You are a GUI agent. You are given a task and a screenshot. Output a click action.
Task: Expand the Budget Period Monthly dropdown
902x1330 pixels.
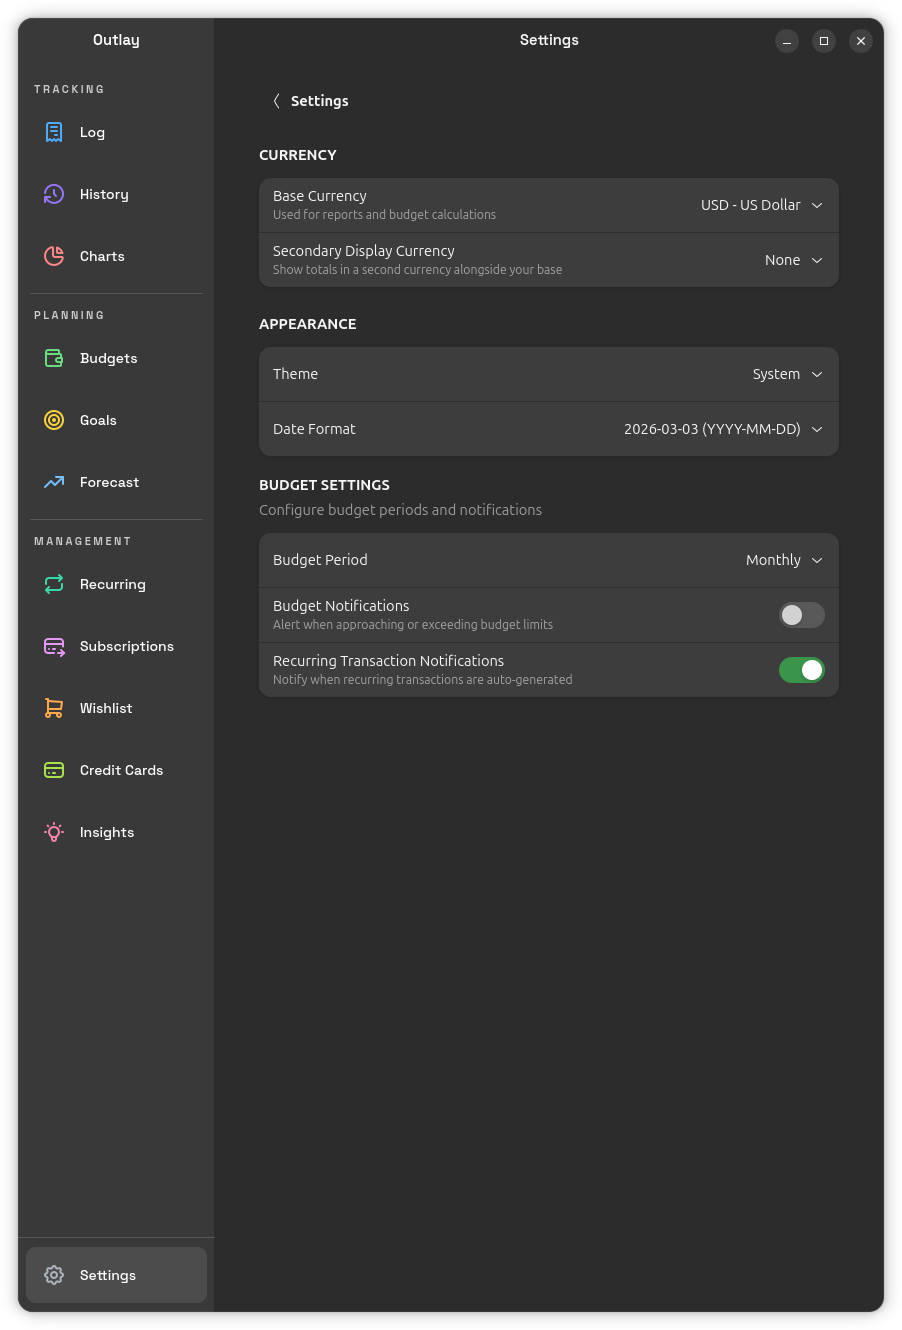click(x=784, y=560)
